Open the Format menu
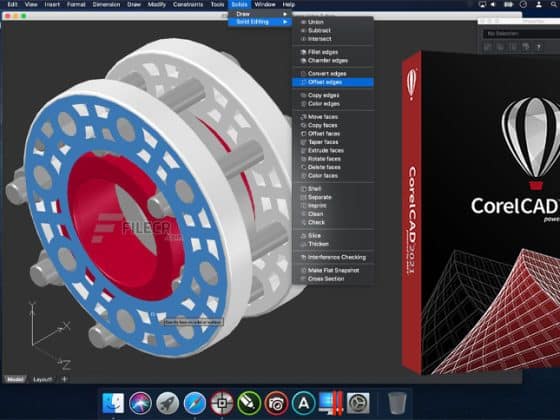Image resolution: width=560 pixels, height=420 pixels. pos(76,4)
